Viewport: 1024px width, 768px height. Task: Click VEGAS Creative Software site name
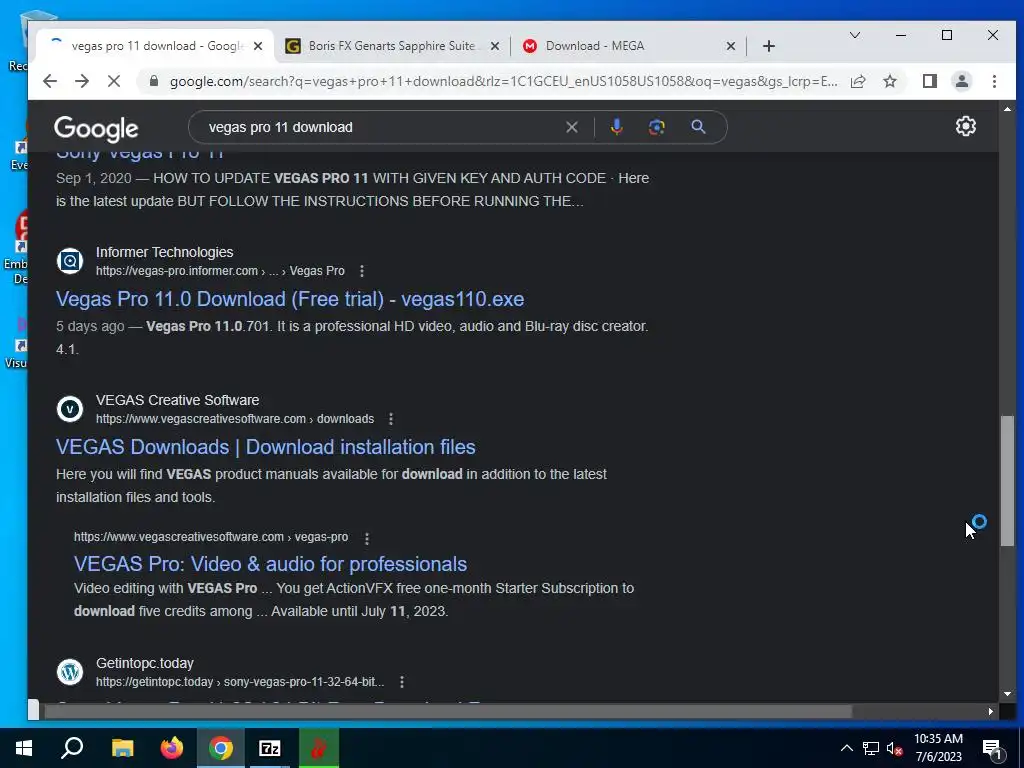178,400
